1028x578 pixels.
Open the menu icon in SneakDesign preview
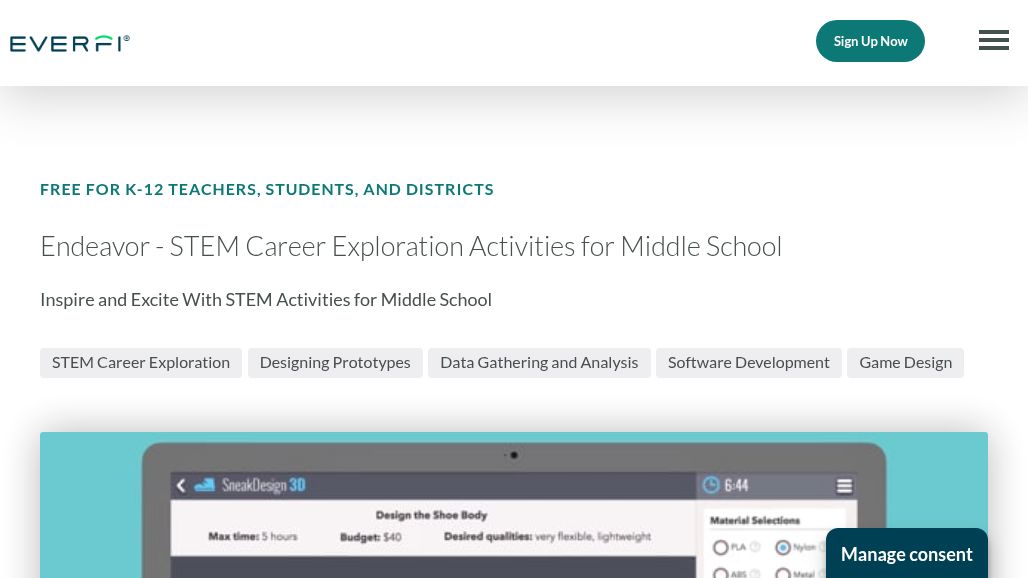(844, 486)
